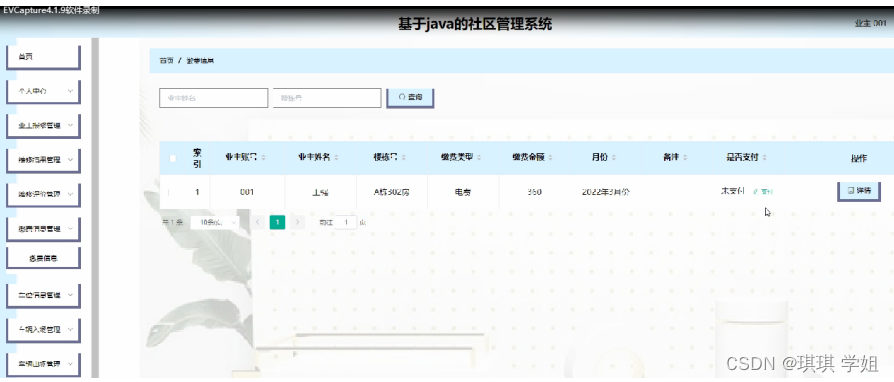The image size is (894, 382).
Task: Sort table by 备注 column
Action: pyautogui.click(x=685, y=158)
